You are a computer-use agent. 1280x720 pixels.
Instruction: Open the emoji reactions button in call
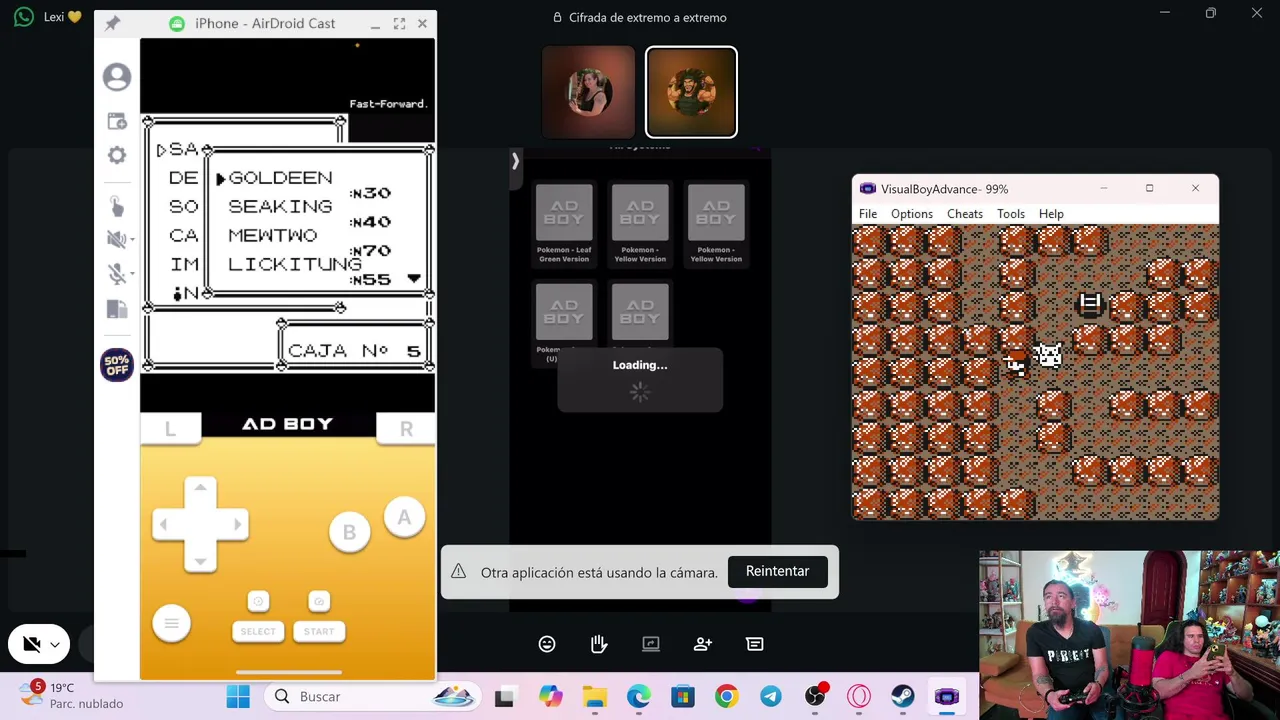pos(547,644)
